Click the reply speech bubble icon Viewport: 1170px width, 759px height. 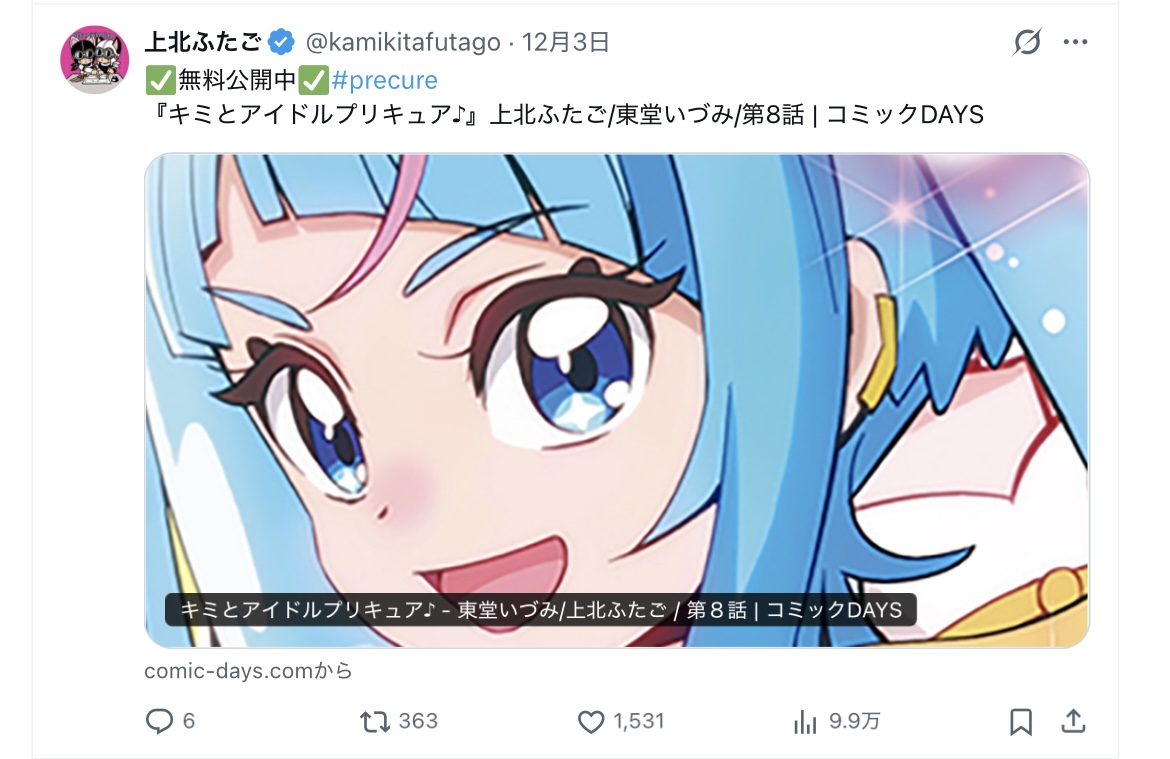pos(159,721)
